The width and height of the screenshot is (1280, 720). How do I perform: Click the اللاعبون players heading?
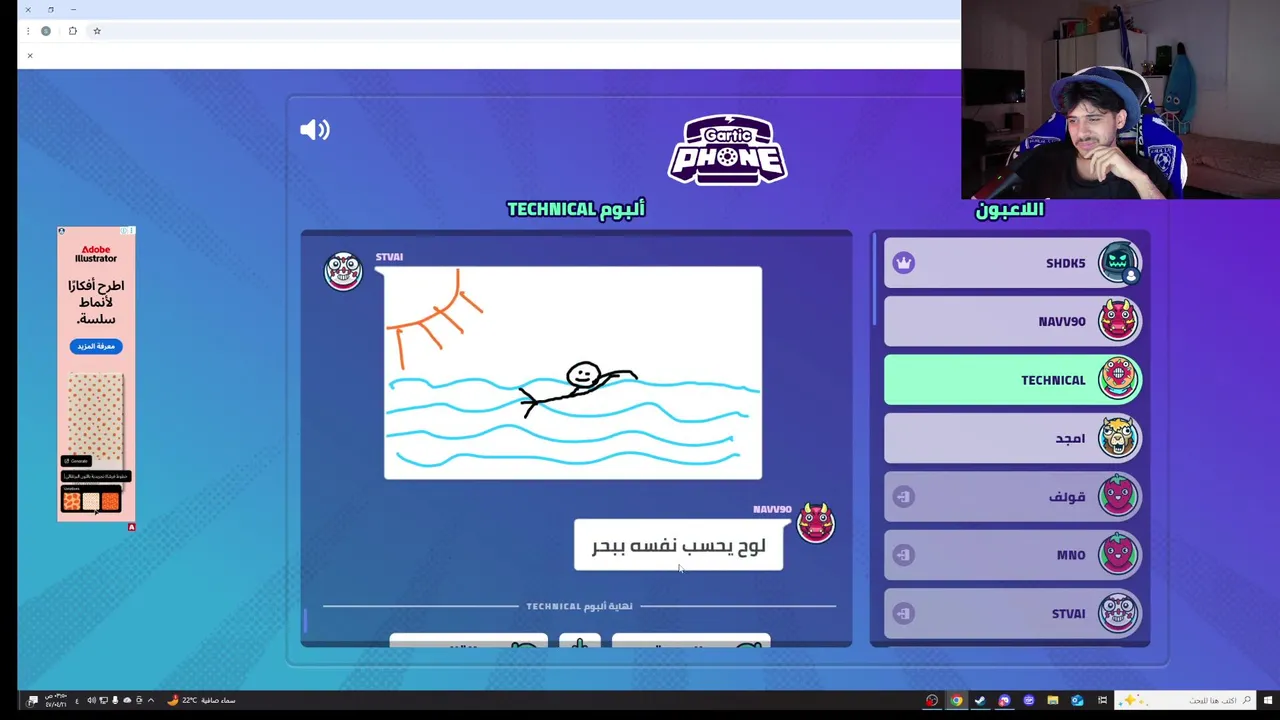(1010, 209)
